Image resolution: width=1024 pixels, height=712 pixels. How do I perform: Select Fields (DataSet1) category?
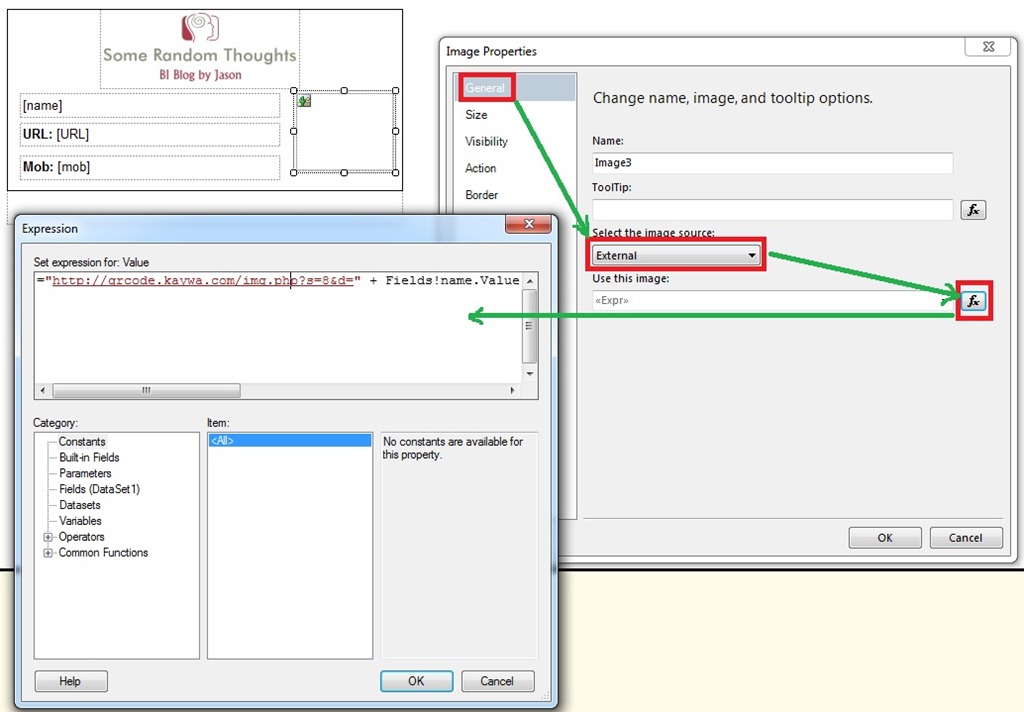[x=99, y=489]
